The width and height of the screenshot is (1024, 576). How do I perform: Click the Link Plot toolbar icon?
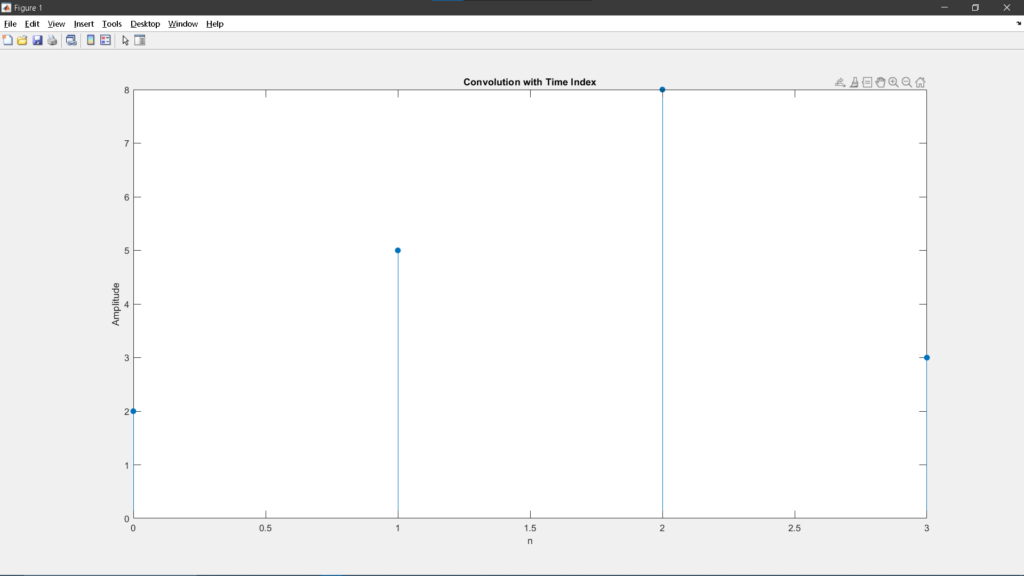click(71, 40)
